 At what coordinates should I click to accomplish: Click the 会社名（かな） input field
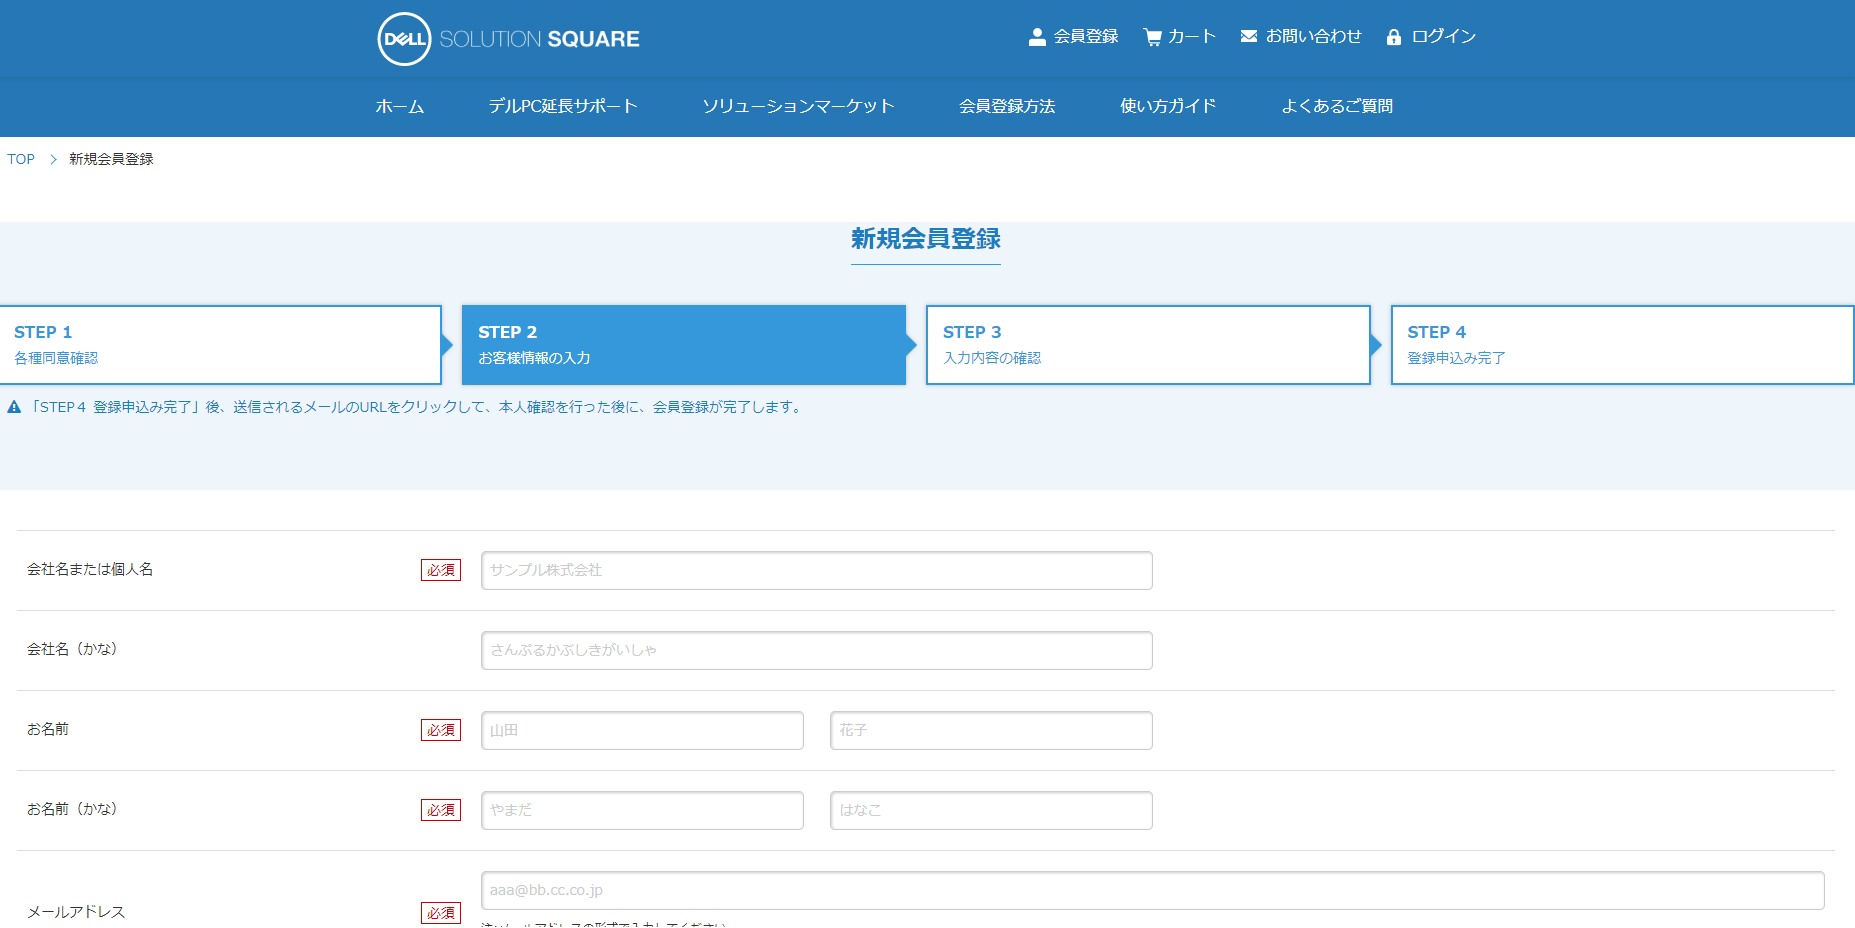pyautogui.click(x=817, y=650)
